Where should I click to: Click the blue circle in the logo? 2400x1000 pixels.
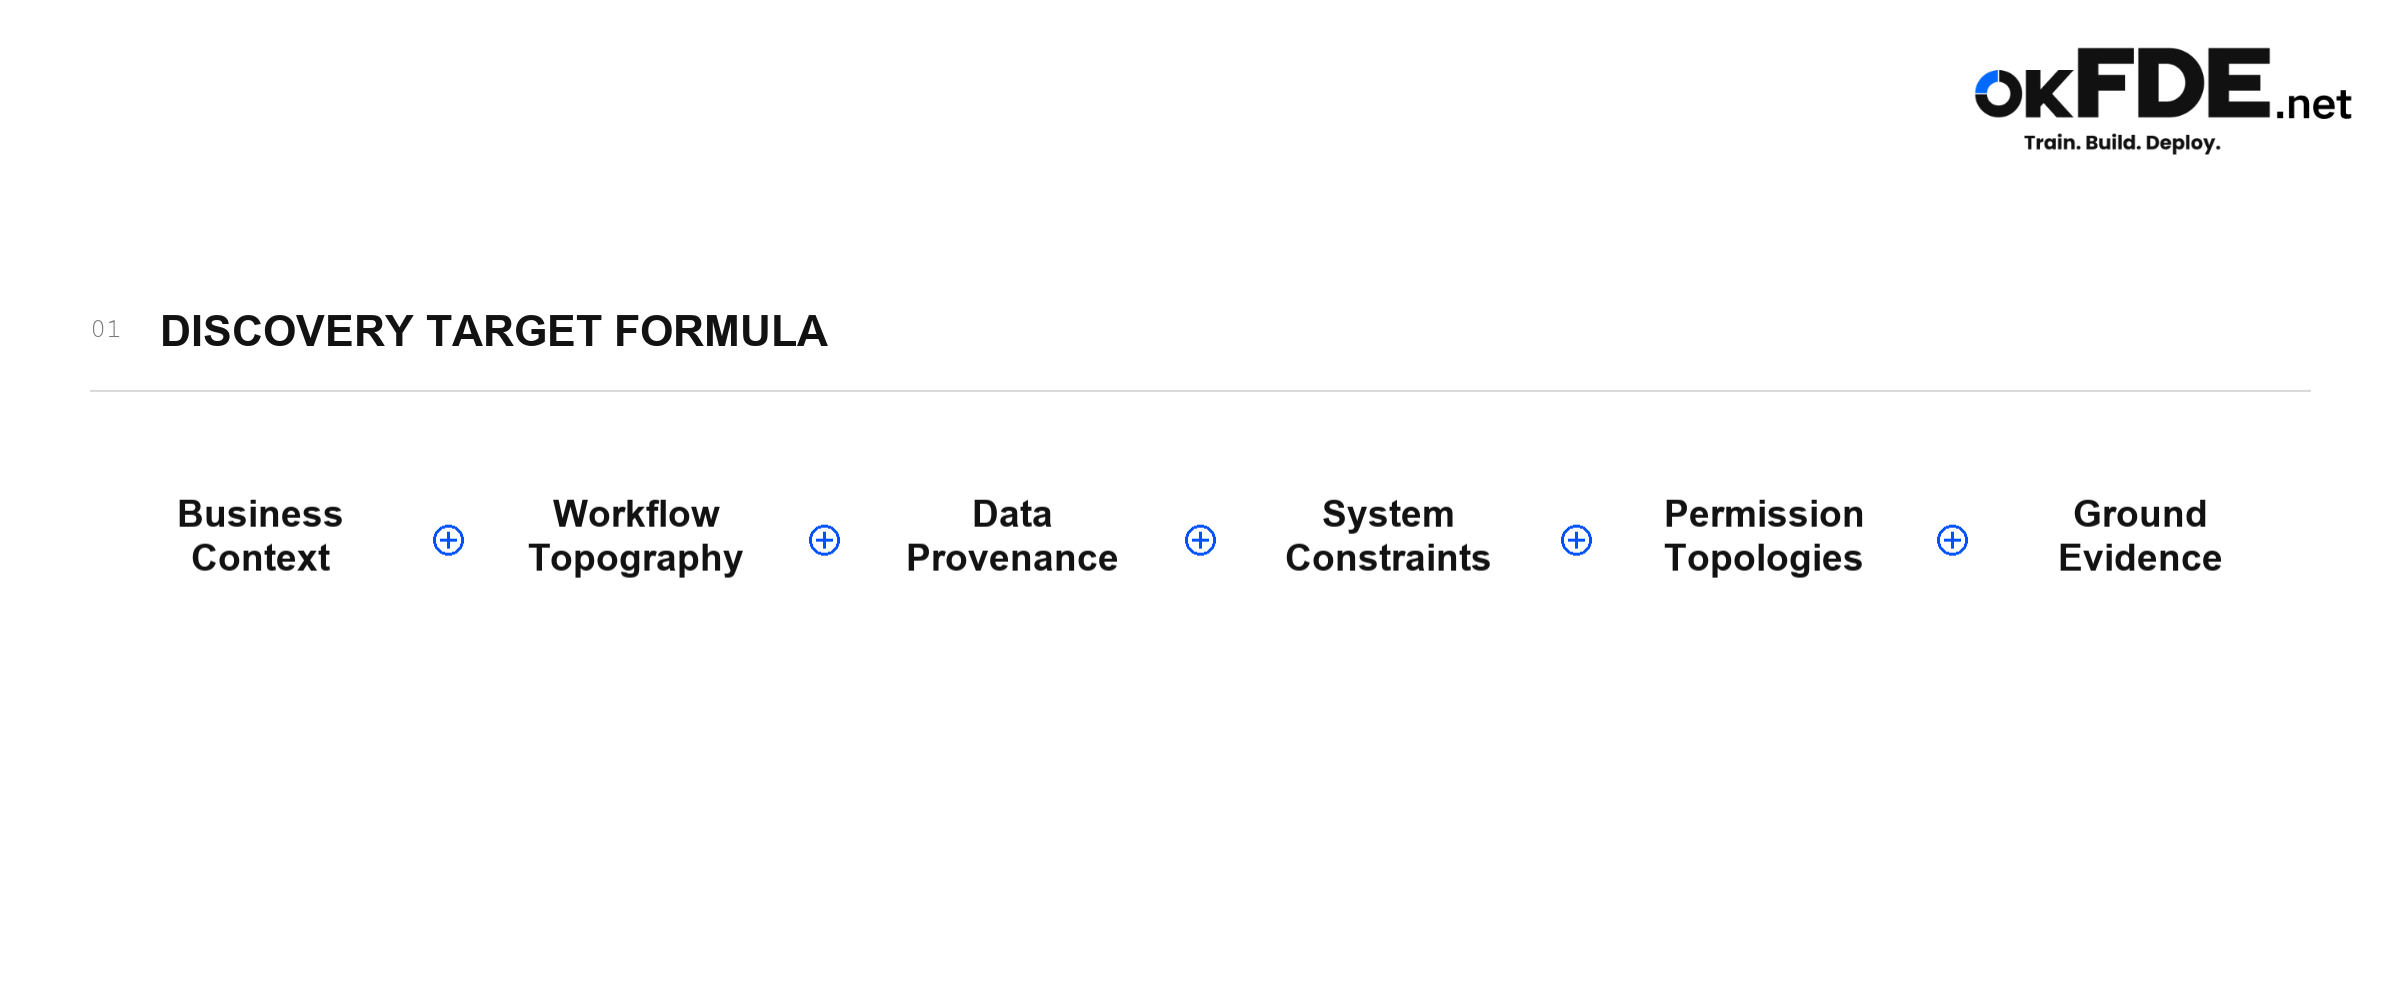coord(1999,94)
